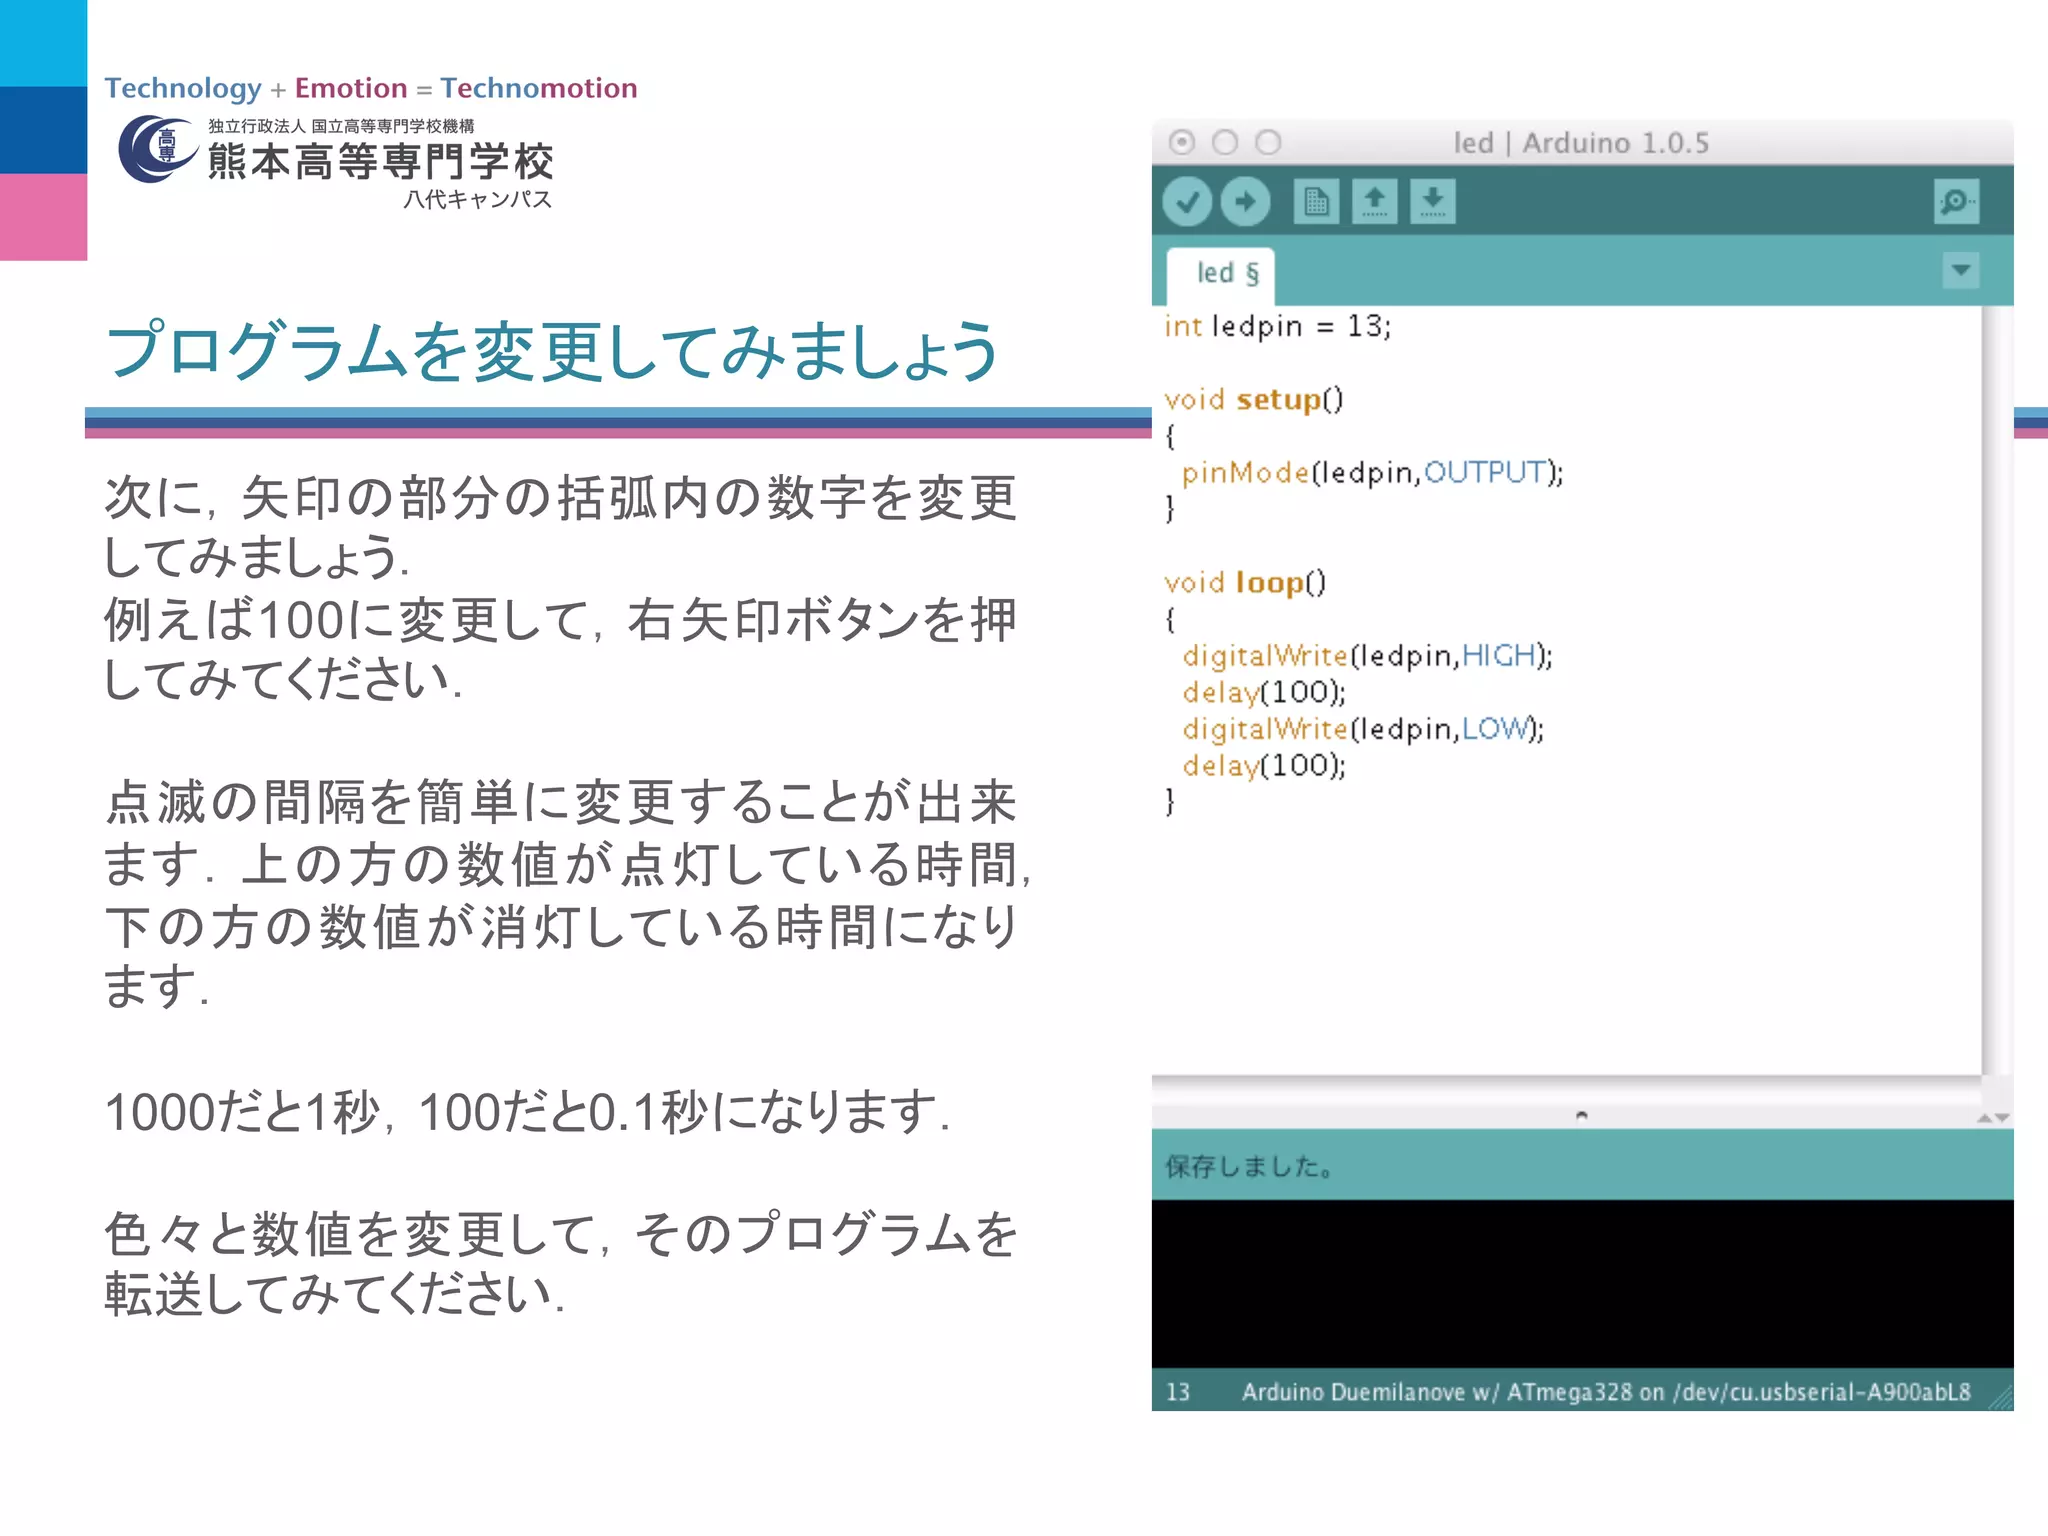Click the vertical editor scrollbar
This screenshot has width=2048, height=1536.
(x=1995, y=690)
